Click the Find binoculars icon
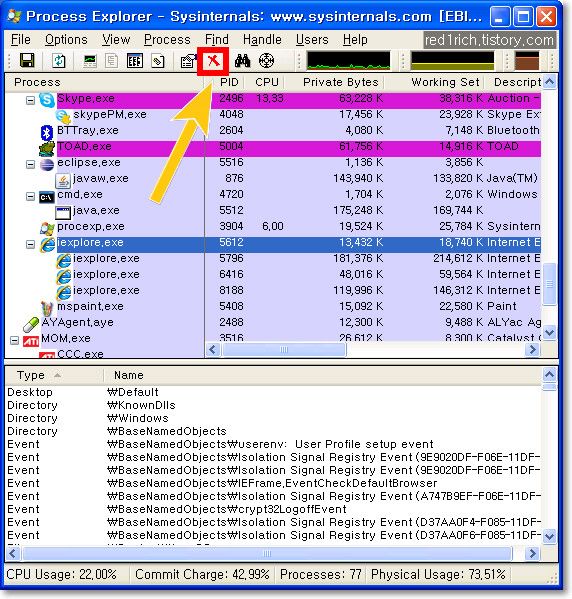This screenshot has height=599, width=572. point(243,60)
